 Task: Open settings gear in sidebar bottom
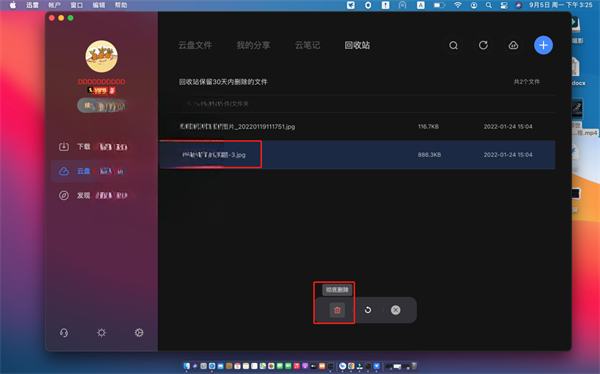(139, 333)
